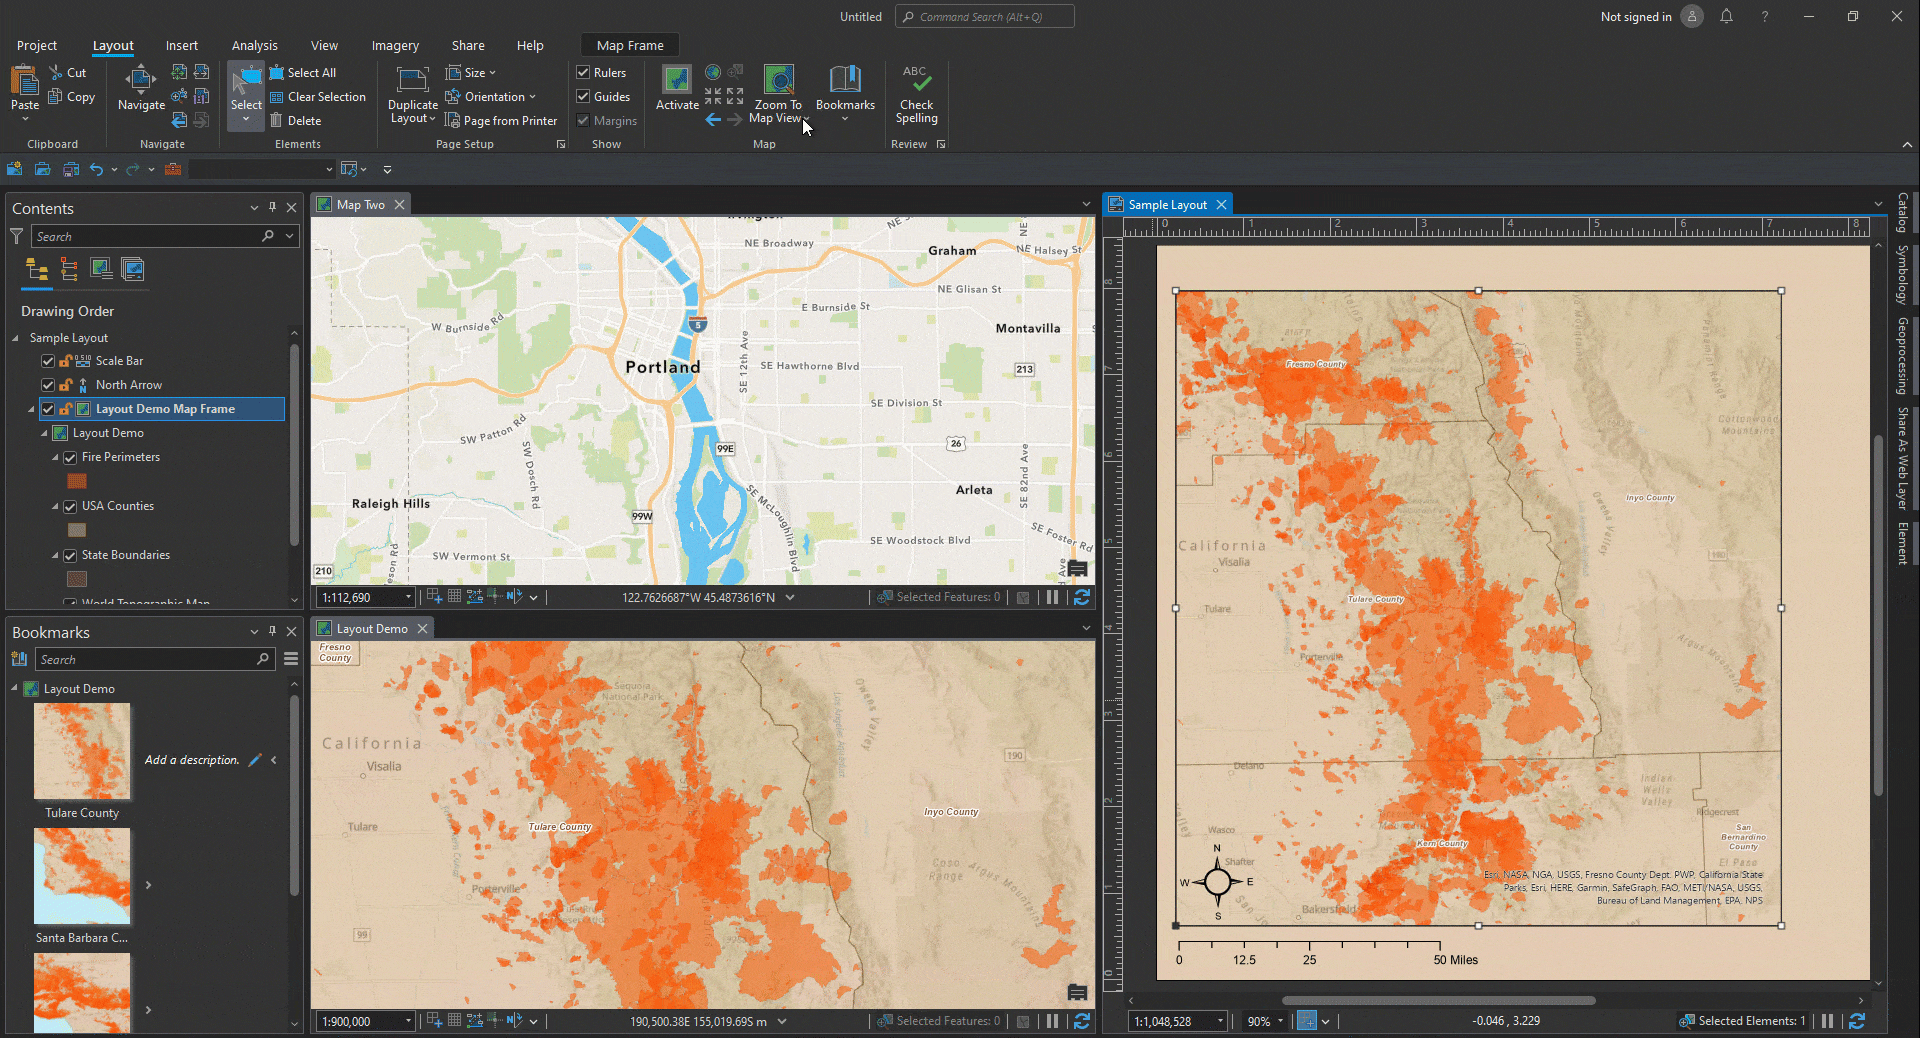Click USA Counties tan symbol swatch
This screenshot has width=1920, height=1038.
click(x=77, y=530)
